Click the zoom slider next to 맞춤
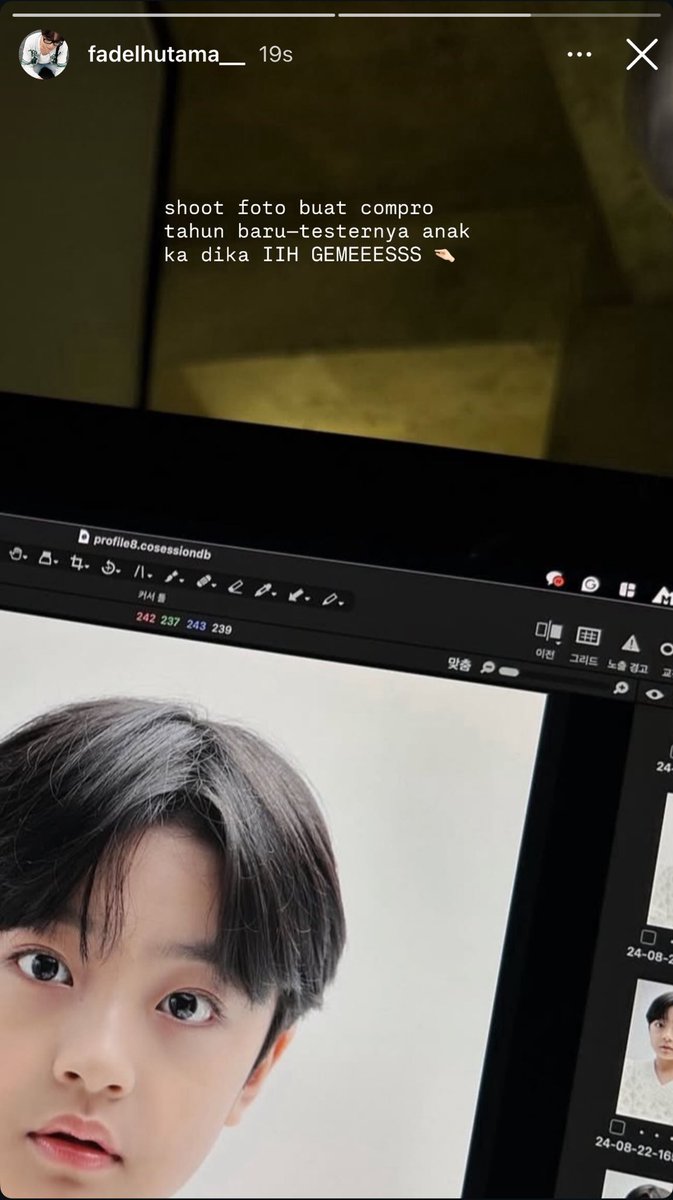Screen dimensions: 673x1200 point(509,671)
